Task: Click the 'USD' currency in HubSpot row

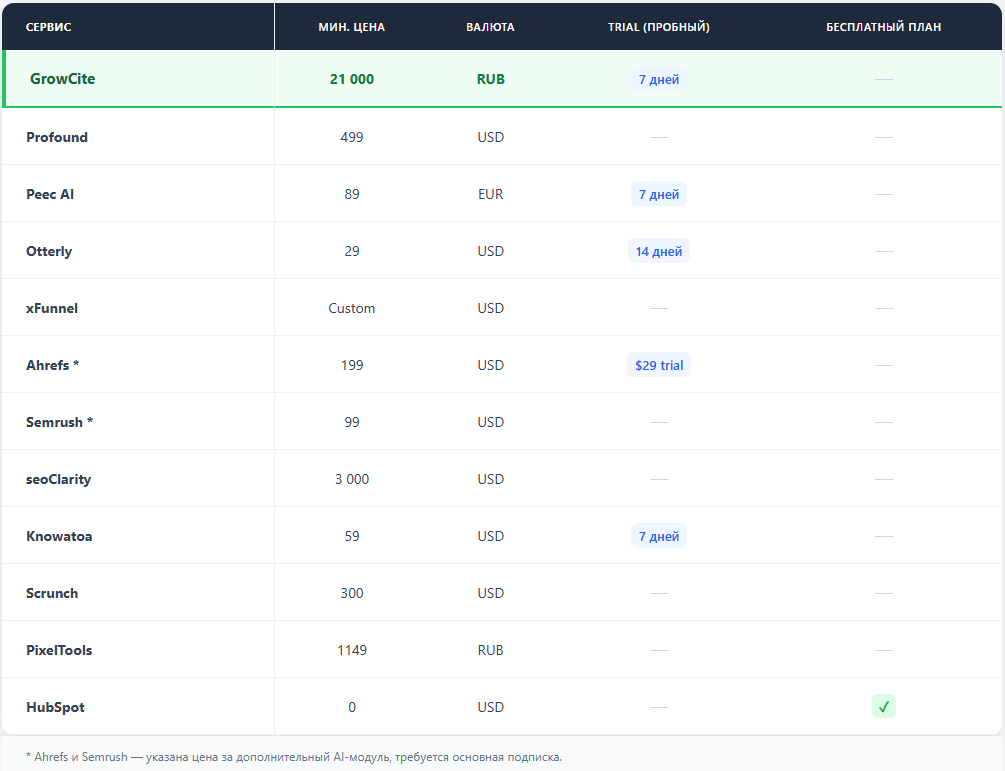Action: pyautogui.click(x=490, y=707)
